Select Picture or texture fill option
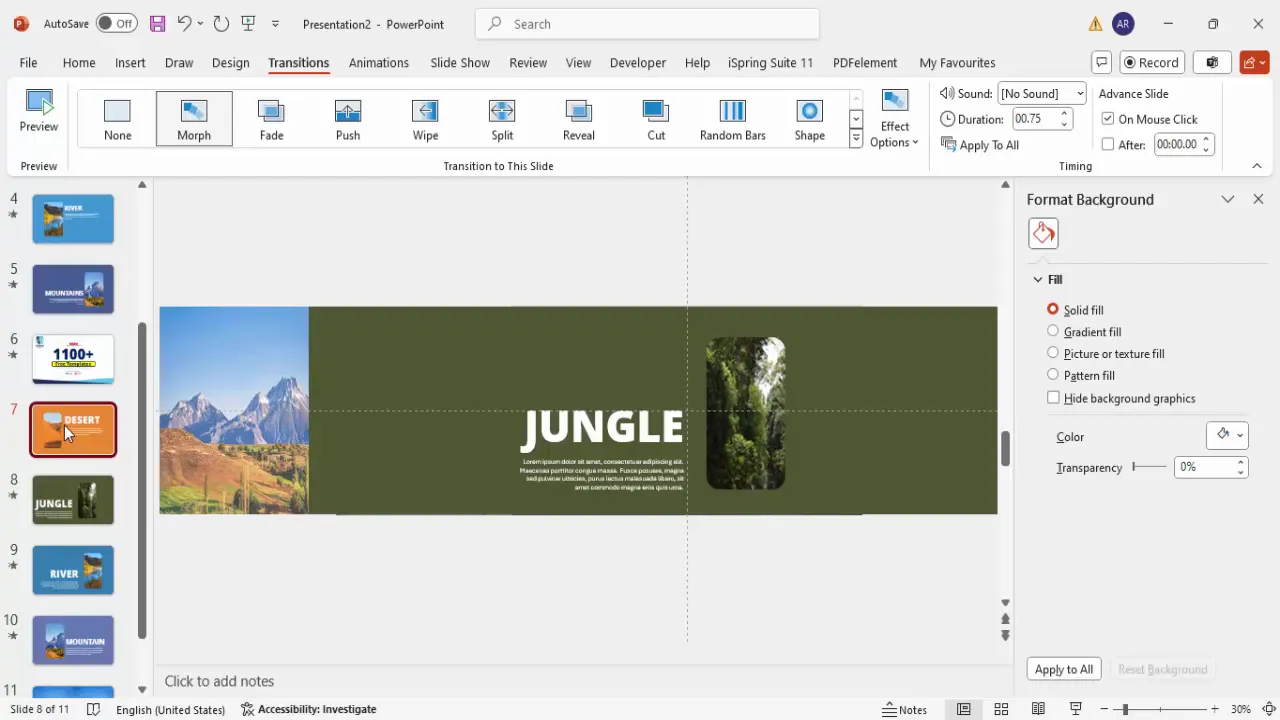The width and height of the screenshot is (1280, 720). coord(1053,353)
